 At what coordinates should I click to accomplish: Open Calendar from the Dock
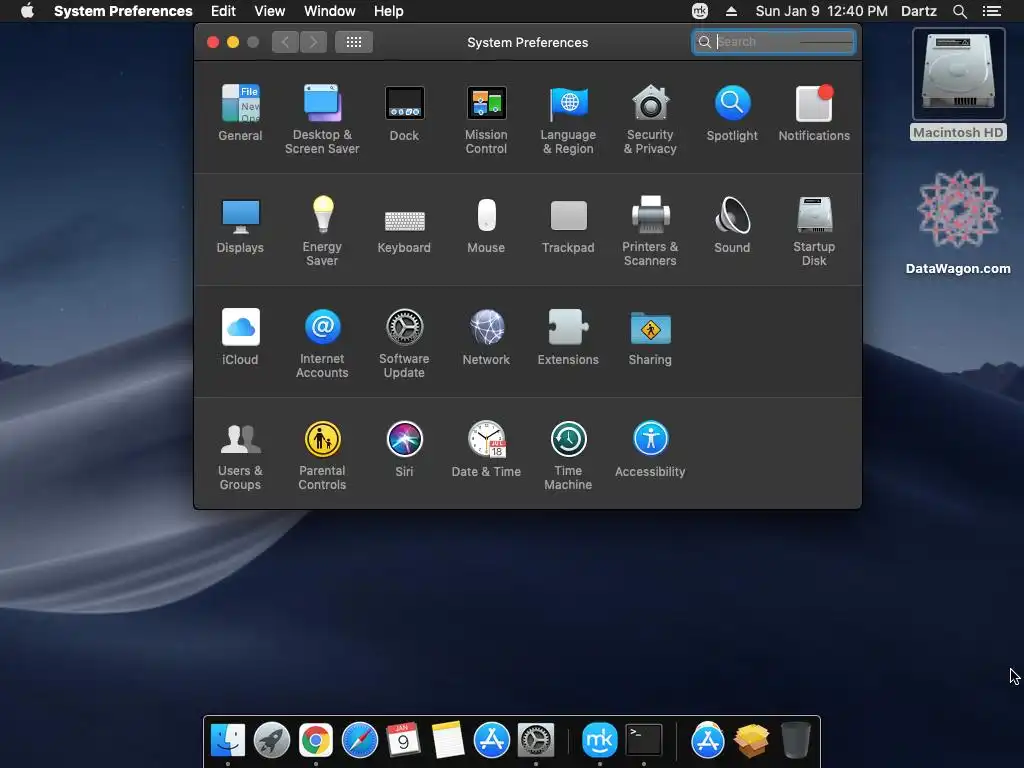tap(404, 740)
